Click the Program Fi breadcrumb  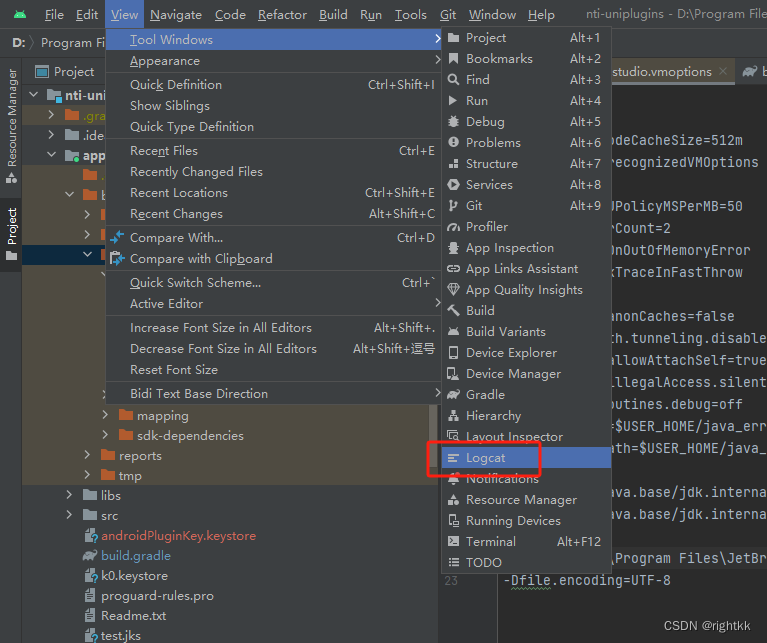click(x=73, y=43)
